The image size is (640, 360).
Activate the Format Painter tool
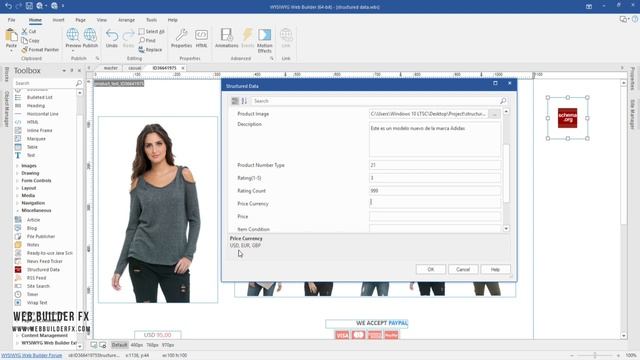tap(40, 49)
